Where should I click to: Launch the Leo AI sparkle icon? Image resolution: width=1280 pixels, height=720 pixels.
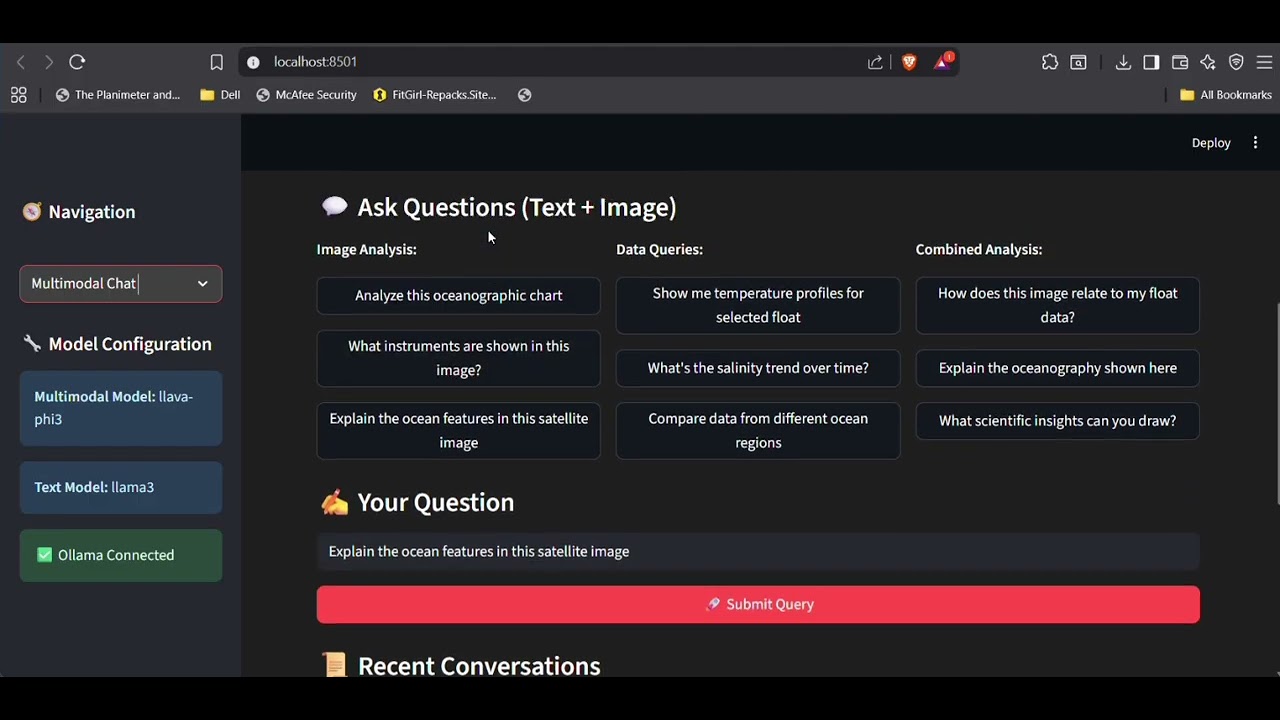click(x=1208, y=62)
